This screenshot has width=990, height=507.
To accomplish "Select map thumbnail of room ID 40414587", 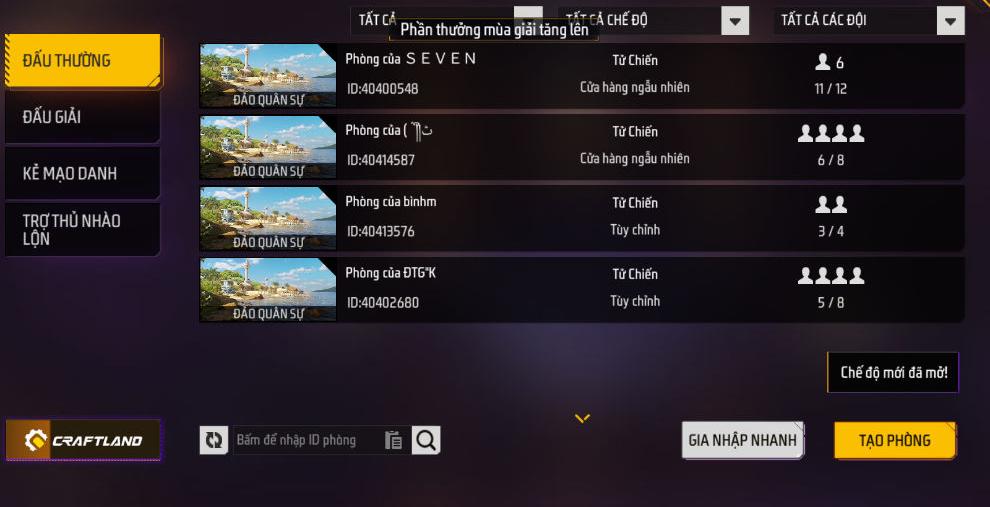I will [268, 147].
